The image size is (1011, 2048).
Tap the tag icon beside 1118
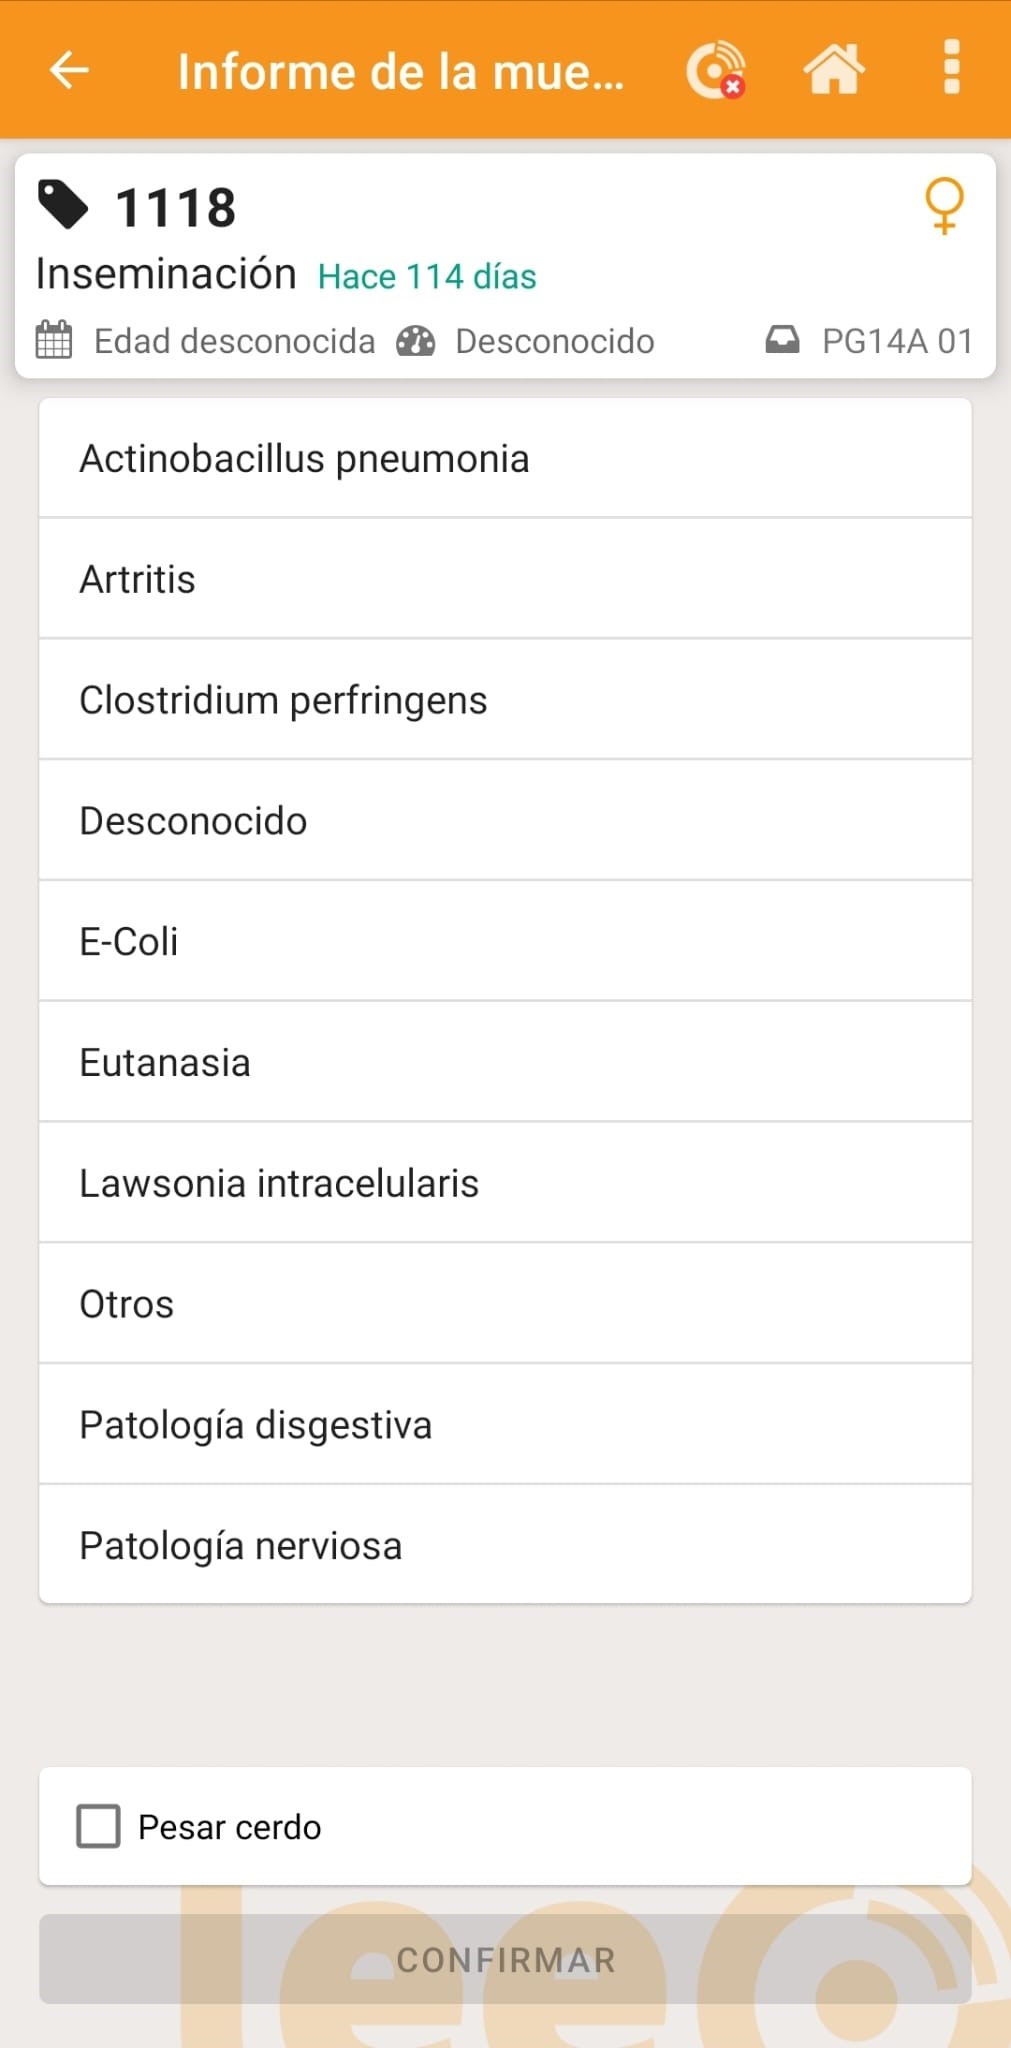(63, 205)
